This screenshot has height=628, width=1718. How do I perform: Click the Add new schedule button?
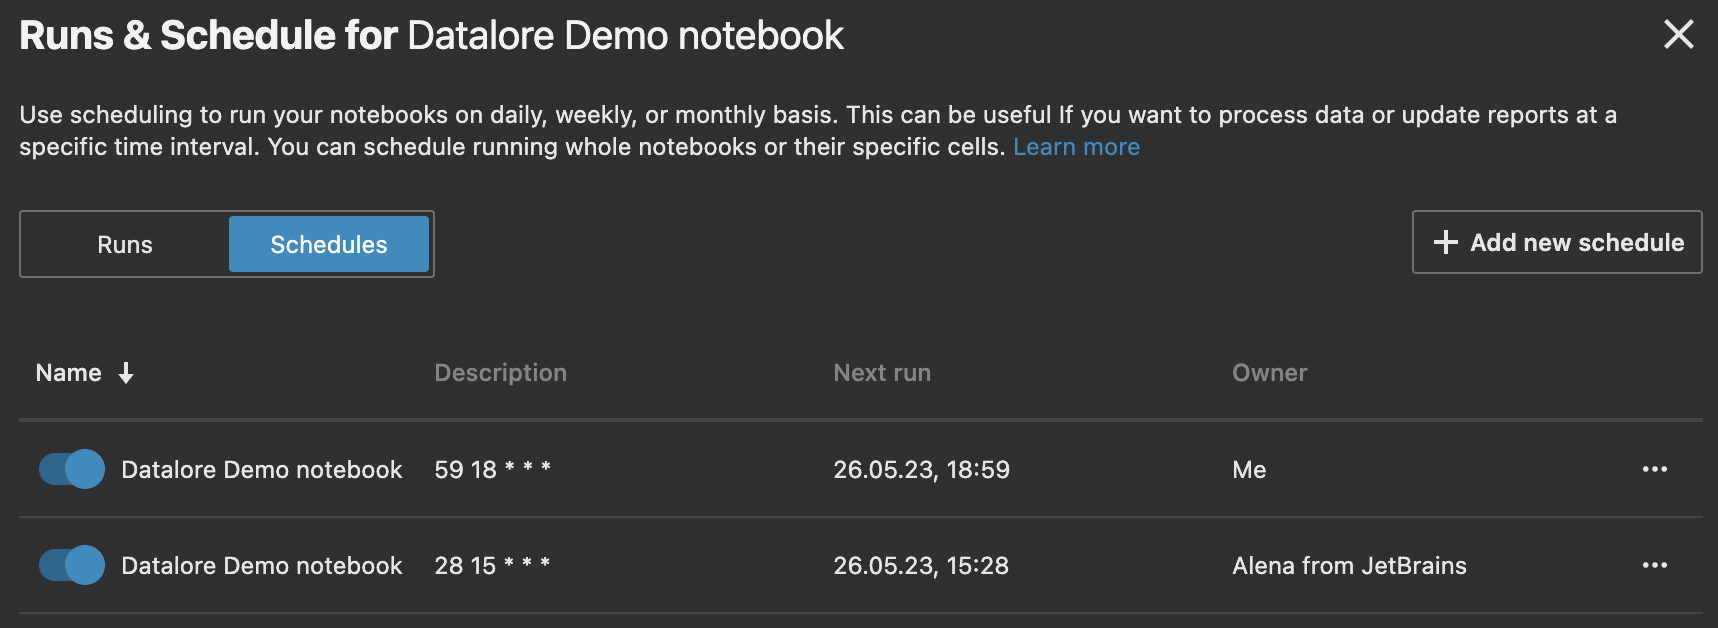pyautogui.click(x=1556, y=242)
